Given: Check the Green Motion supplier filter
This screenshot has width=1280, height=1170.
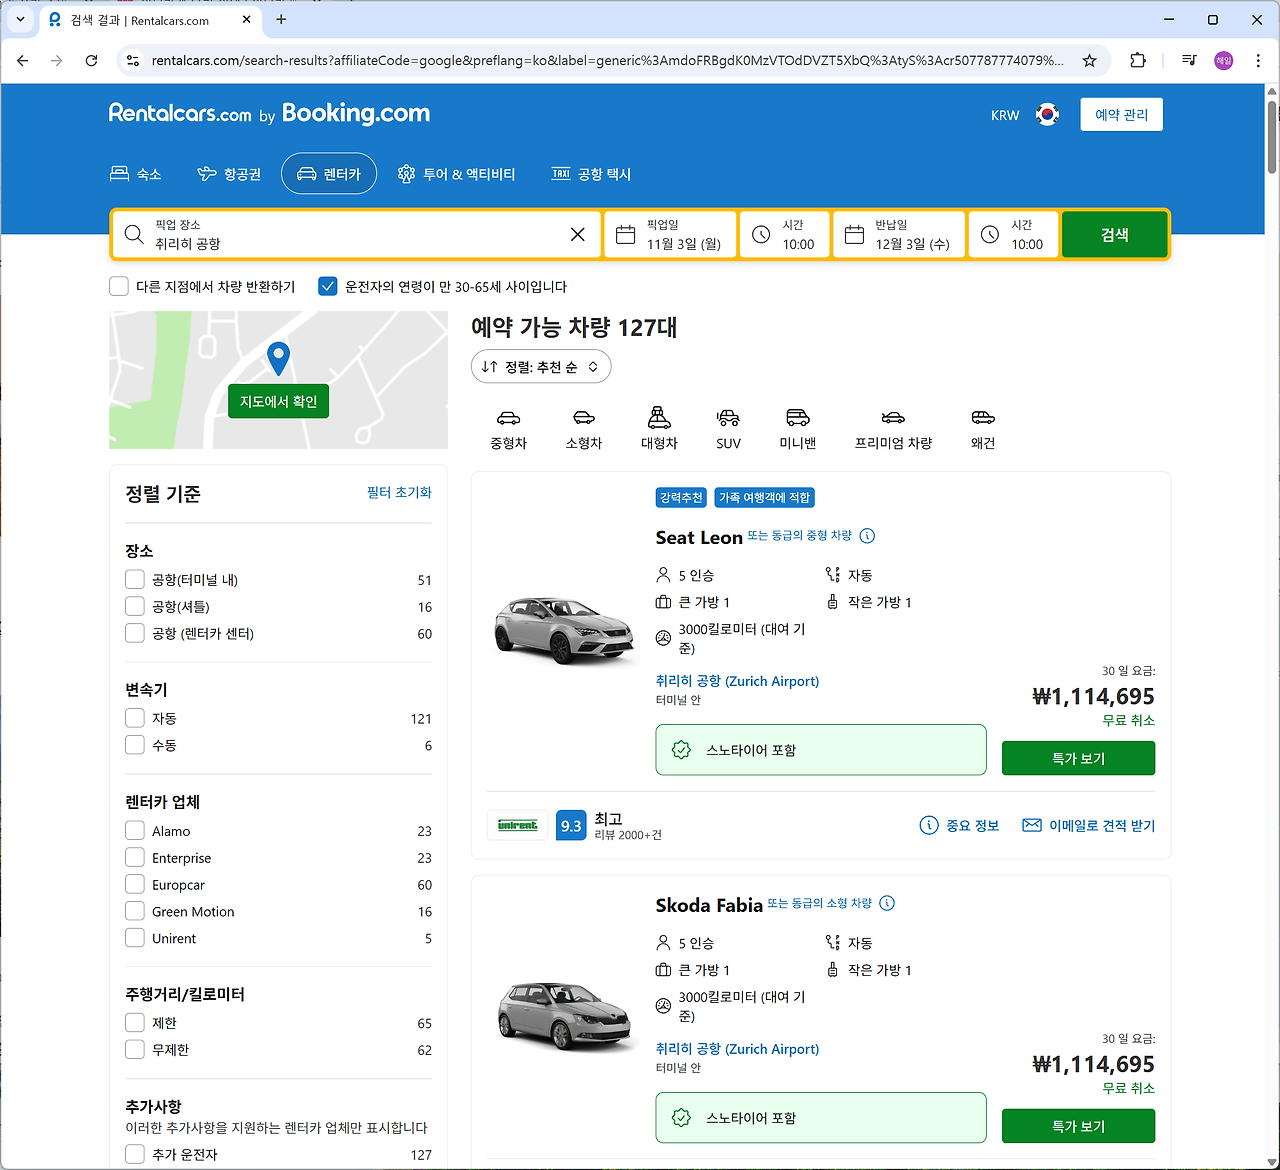Looking at the screenshot, I should tap(135, 911).
